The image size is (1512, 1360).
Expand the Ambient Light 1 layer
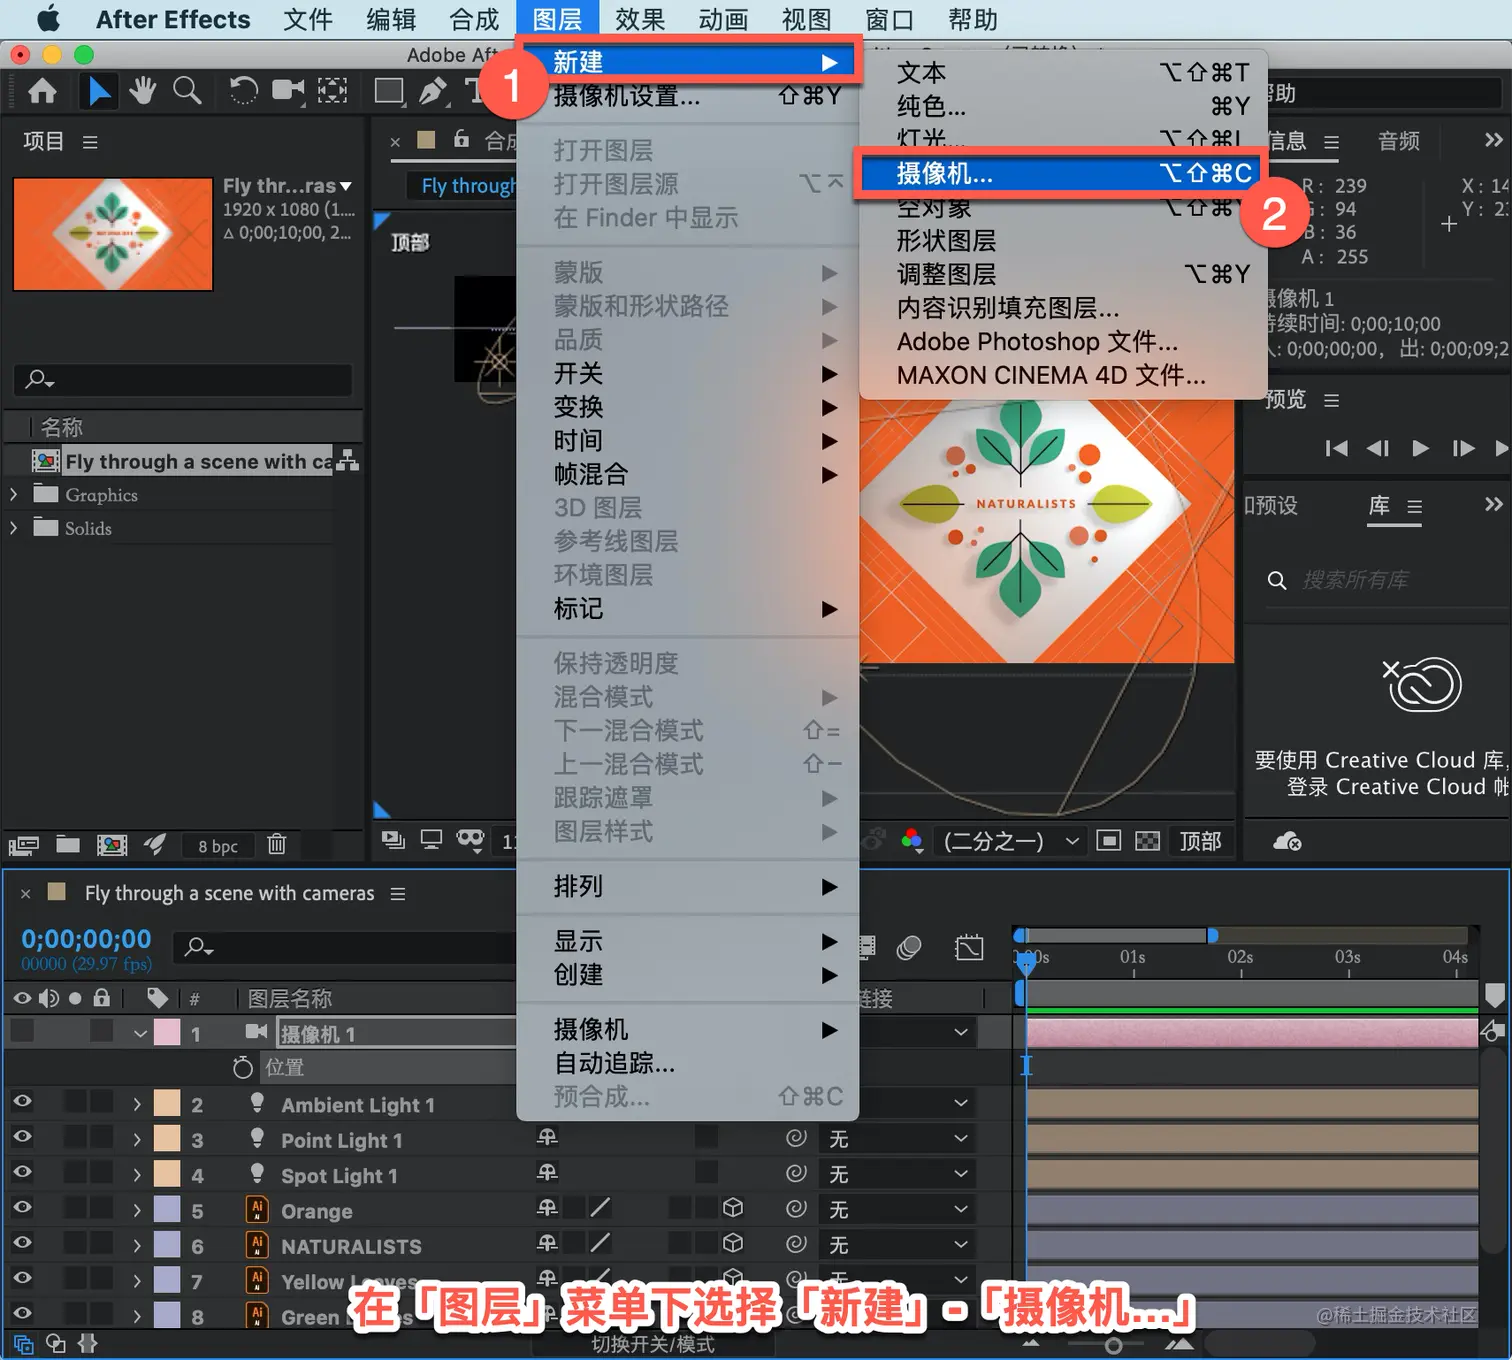tap(137, 1105)
